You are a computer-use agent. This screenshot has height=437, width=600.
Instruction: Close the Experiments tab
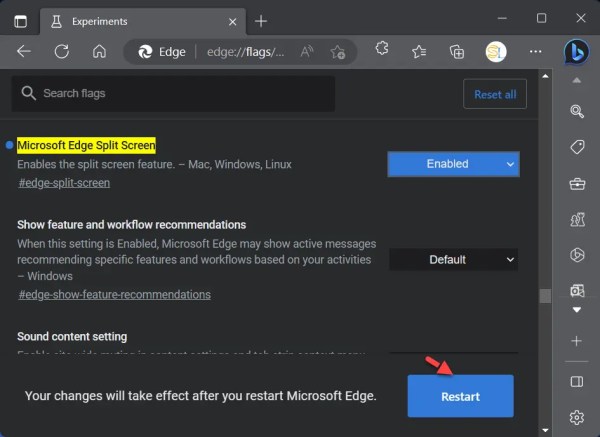pos(232,22)
